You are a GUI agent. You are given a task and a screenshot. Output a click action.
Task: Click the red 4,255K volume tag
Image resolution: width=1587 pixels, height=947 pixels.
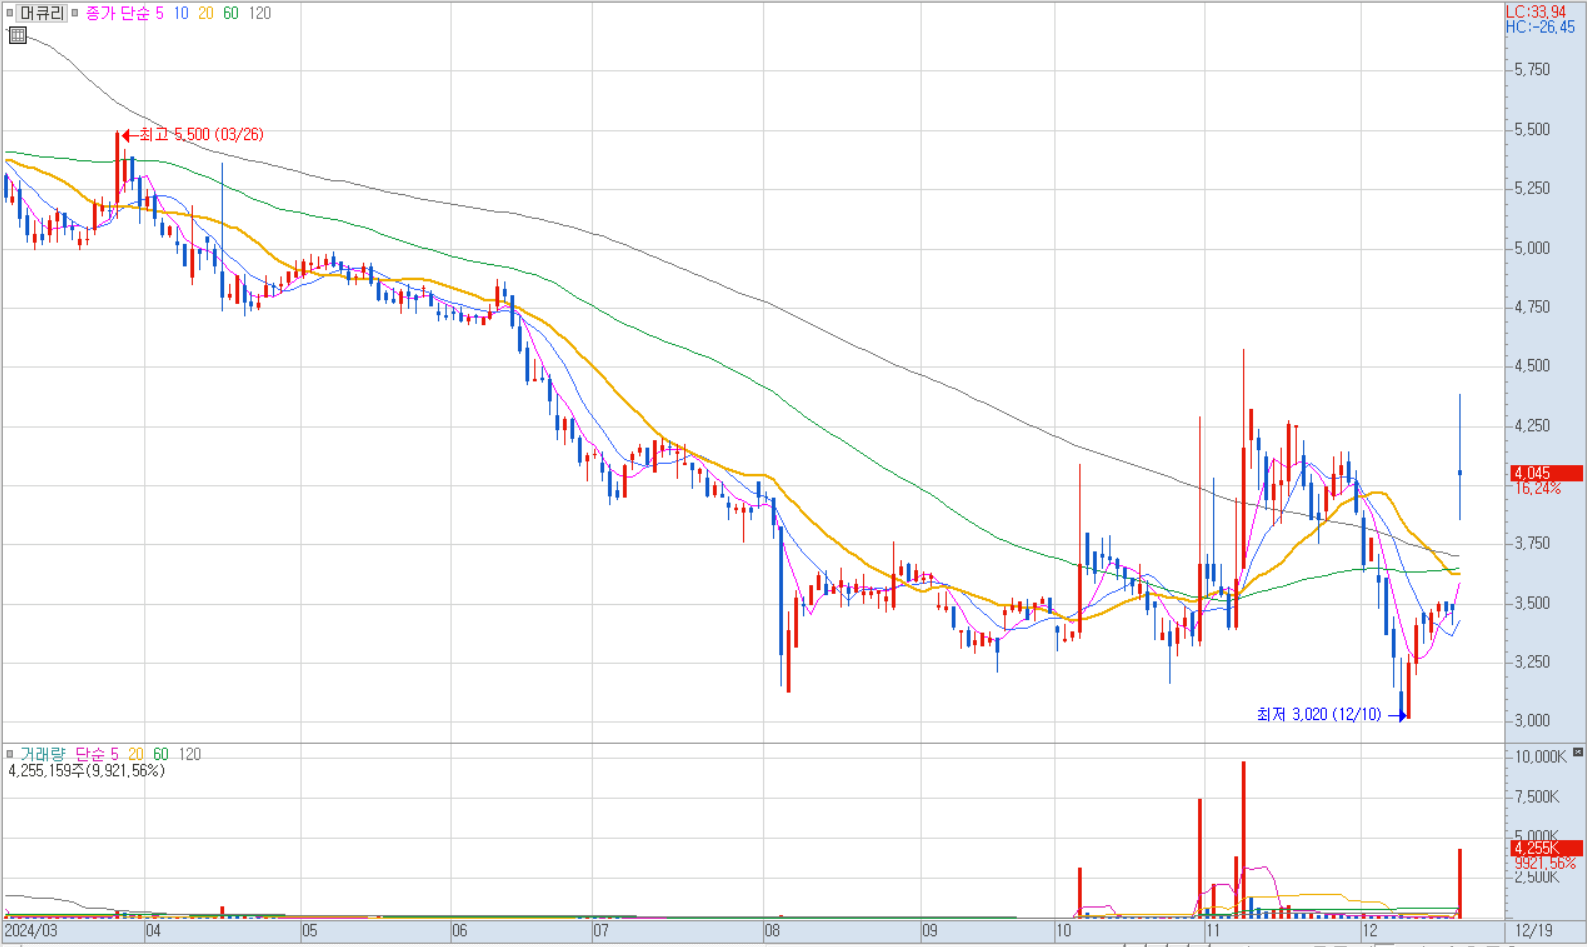tap(1546, 848)
